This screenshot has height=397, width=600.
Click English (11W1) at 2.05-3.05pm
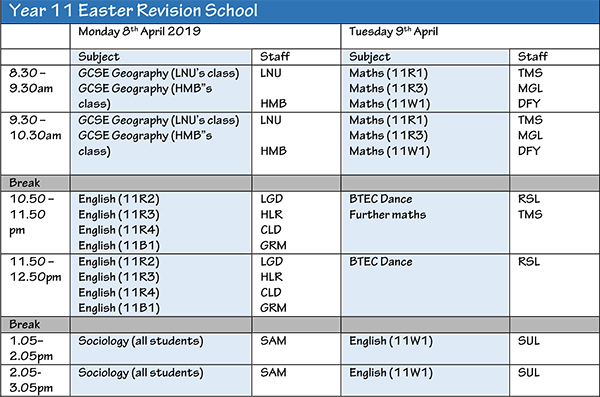(x=391, y=373)
